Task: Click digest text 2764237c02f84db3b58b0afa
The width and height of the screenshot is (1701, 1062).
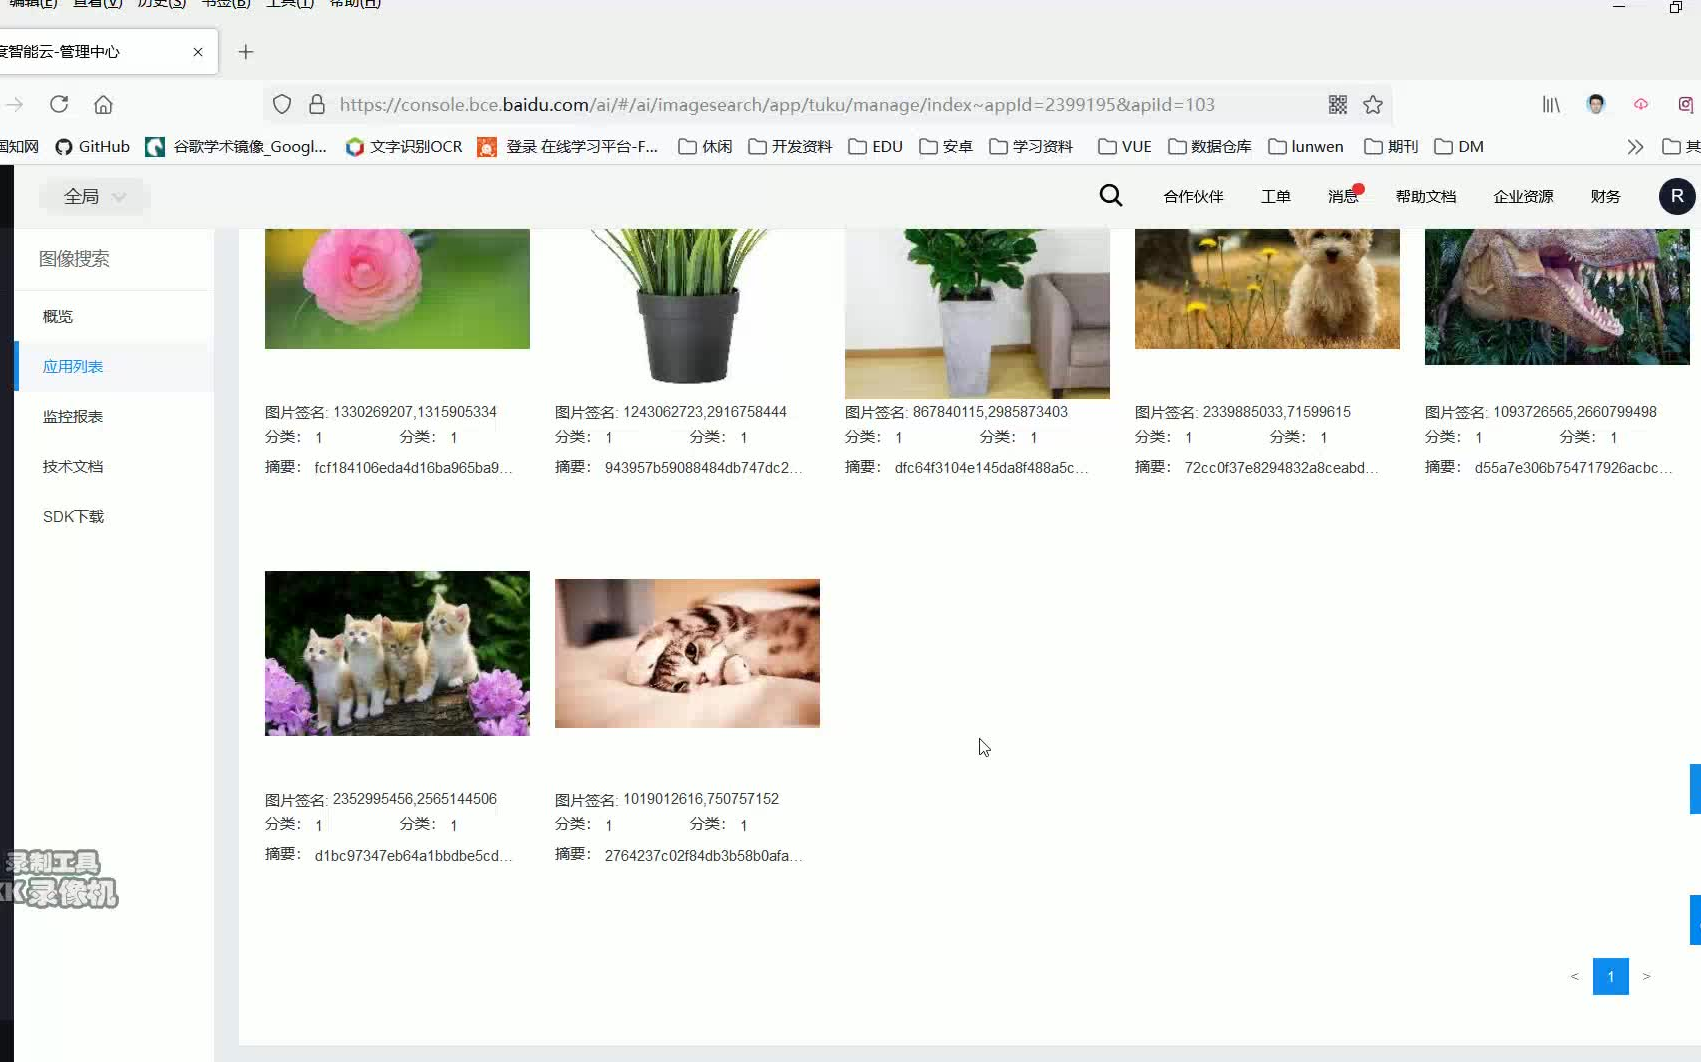Action: click(703, 856)
